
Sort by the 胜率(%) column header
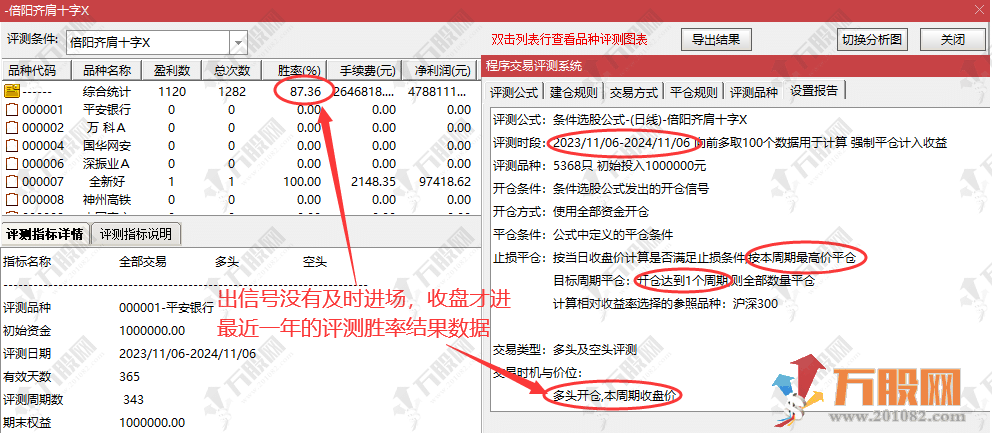(x=298, y=71)
